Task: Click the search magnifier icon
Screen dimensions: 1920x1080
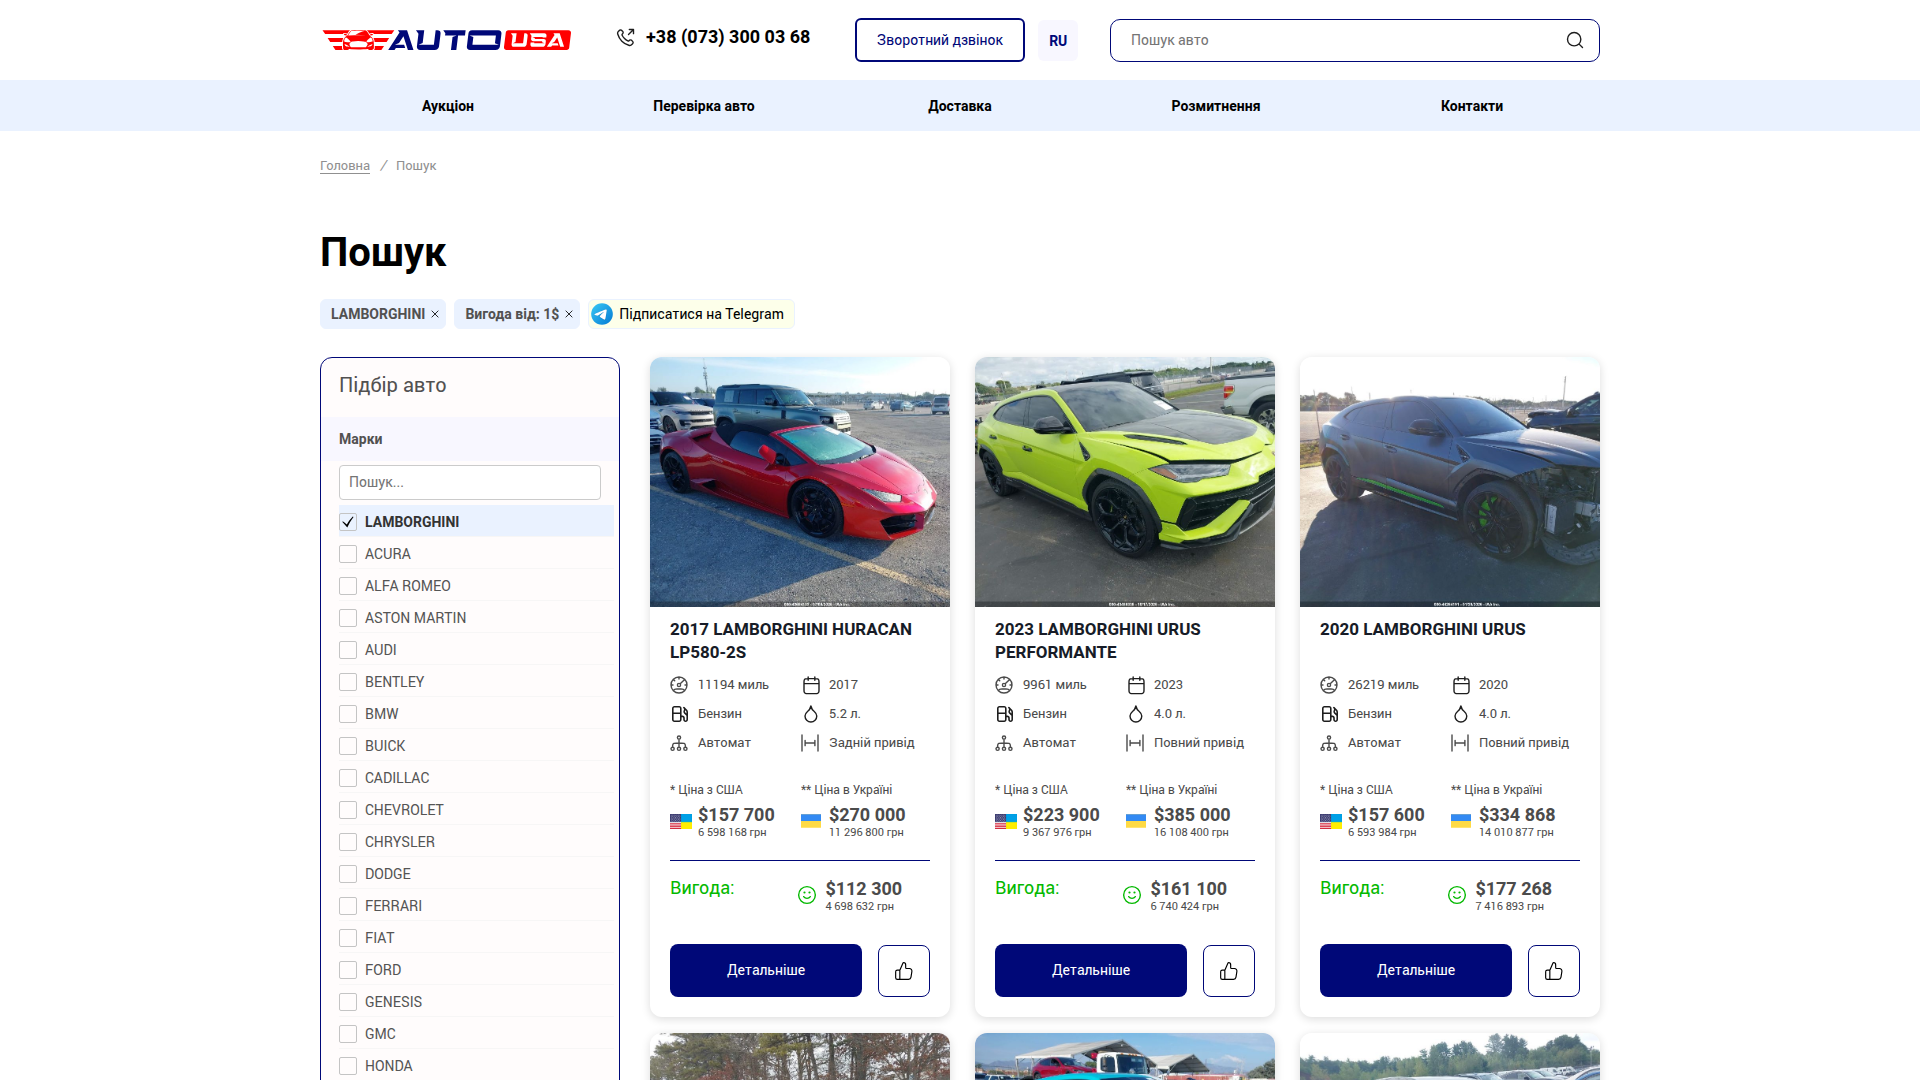Action: (1575, 40)
